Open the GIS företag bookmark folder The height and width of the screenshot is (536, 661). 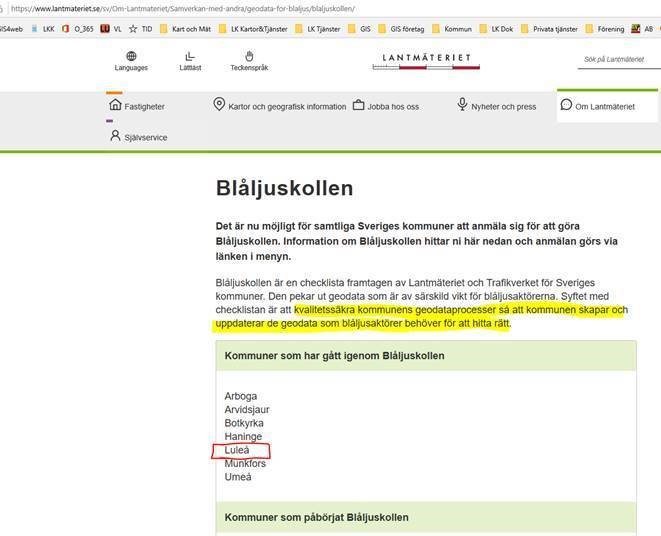coord(401,29)
